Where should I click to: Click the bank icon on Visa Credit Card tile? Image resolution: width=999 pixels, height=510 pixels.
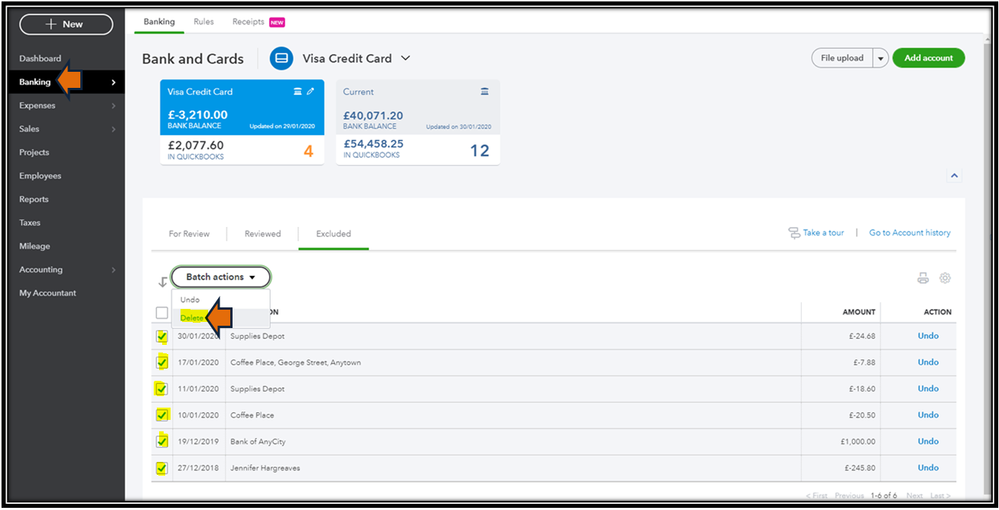[x=297, y=92]
